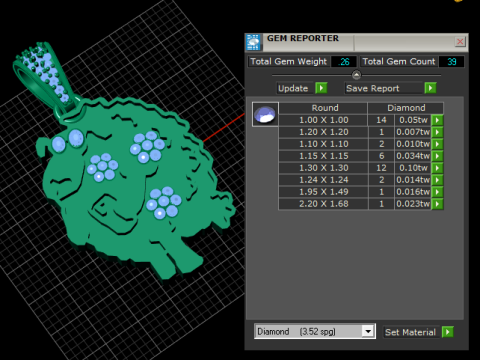480x360 pixels.
Task: Click the 0.016tw weight cell
Action: 413,192
